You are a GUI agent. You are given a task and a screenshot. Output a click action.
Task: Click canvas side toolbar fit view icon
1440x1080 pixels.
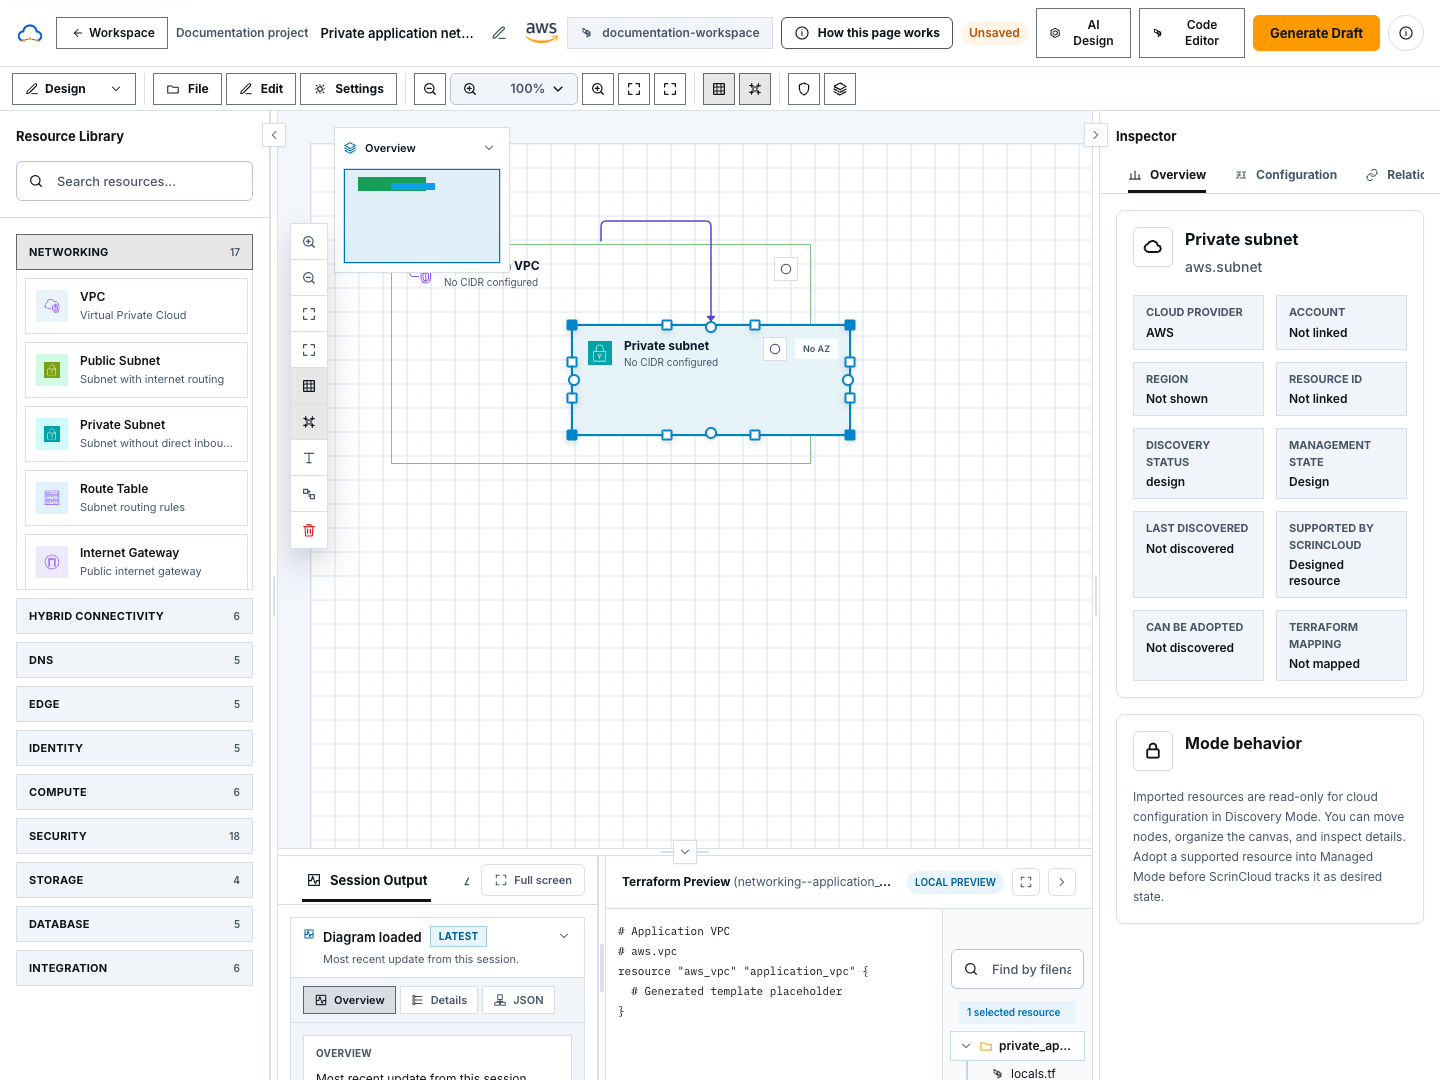point(309,314)
